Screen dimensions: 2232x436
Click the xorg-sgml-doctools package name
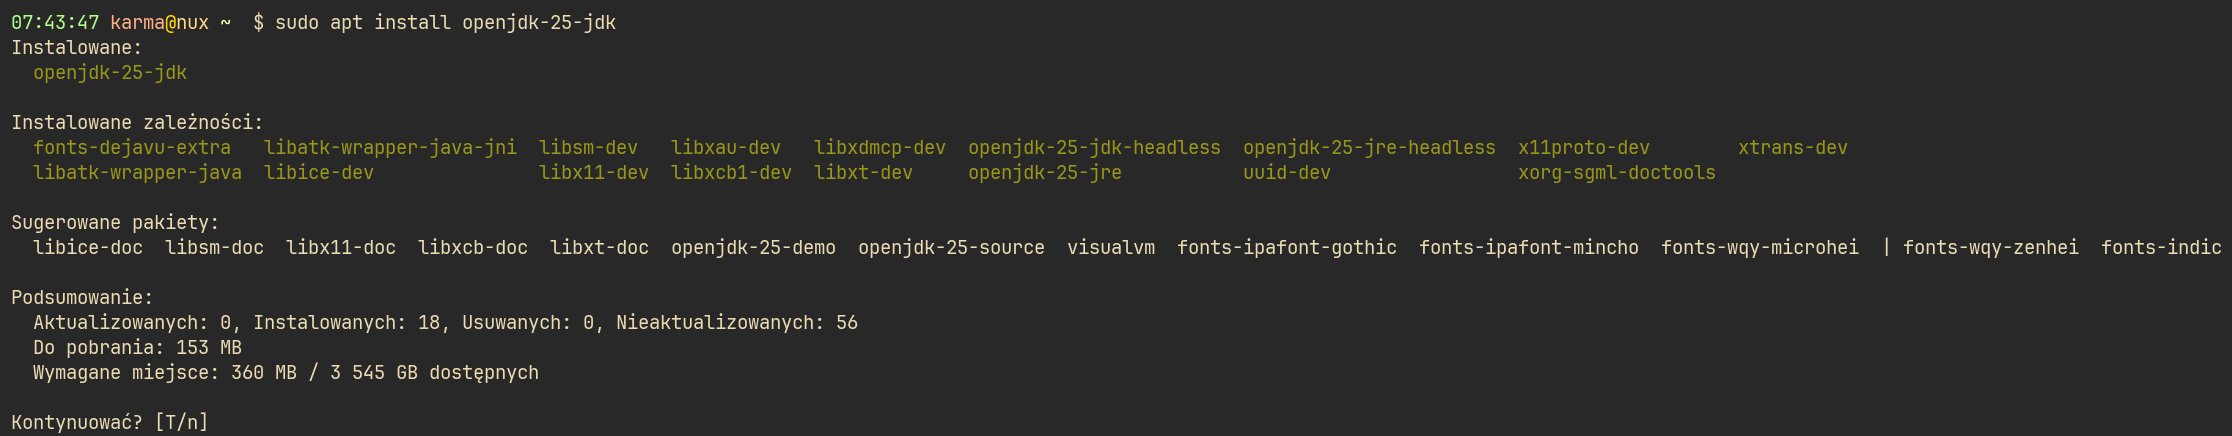(1616, 173)
